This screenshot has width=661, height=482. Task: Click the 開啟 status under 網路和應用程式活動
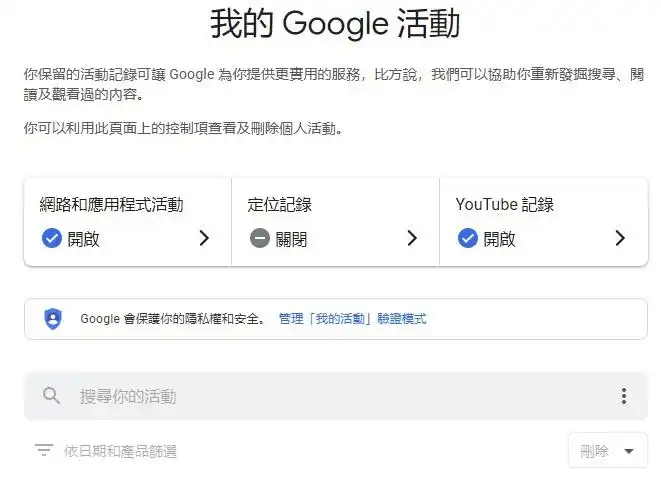click(x=83, y=239)
